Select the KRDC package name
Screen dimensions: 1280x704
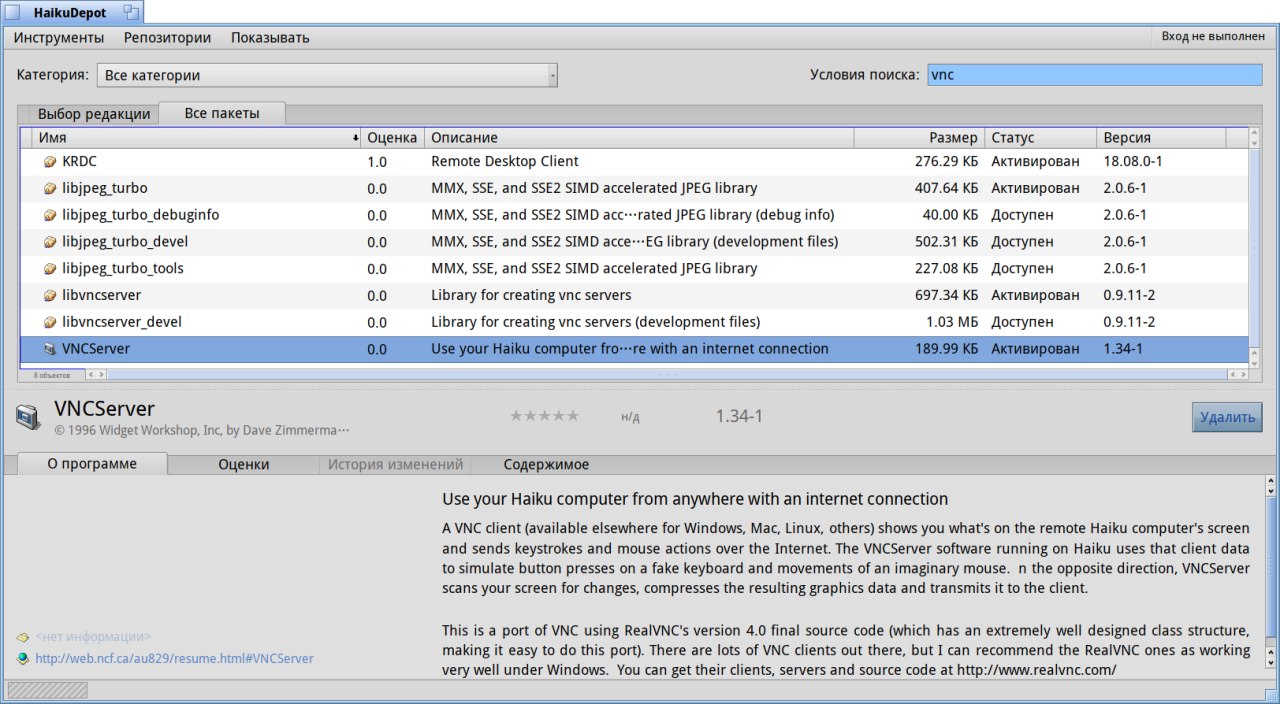(x=80, y=161)
